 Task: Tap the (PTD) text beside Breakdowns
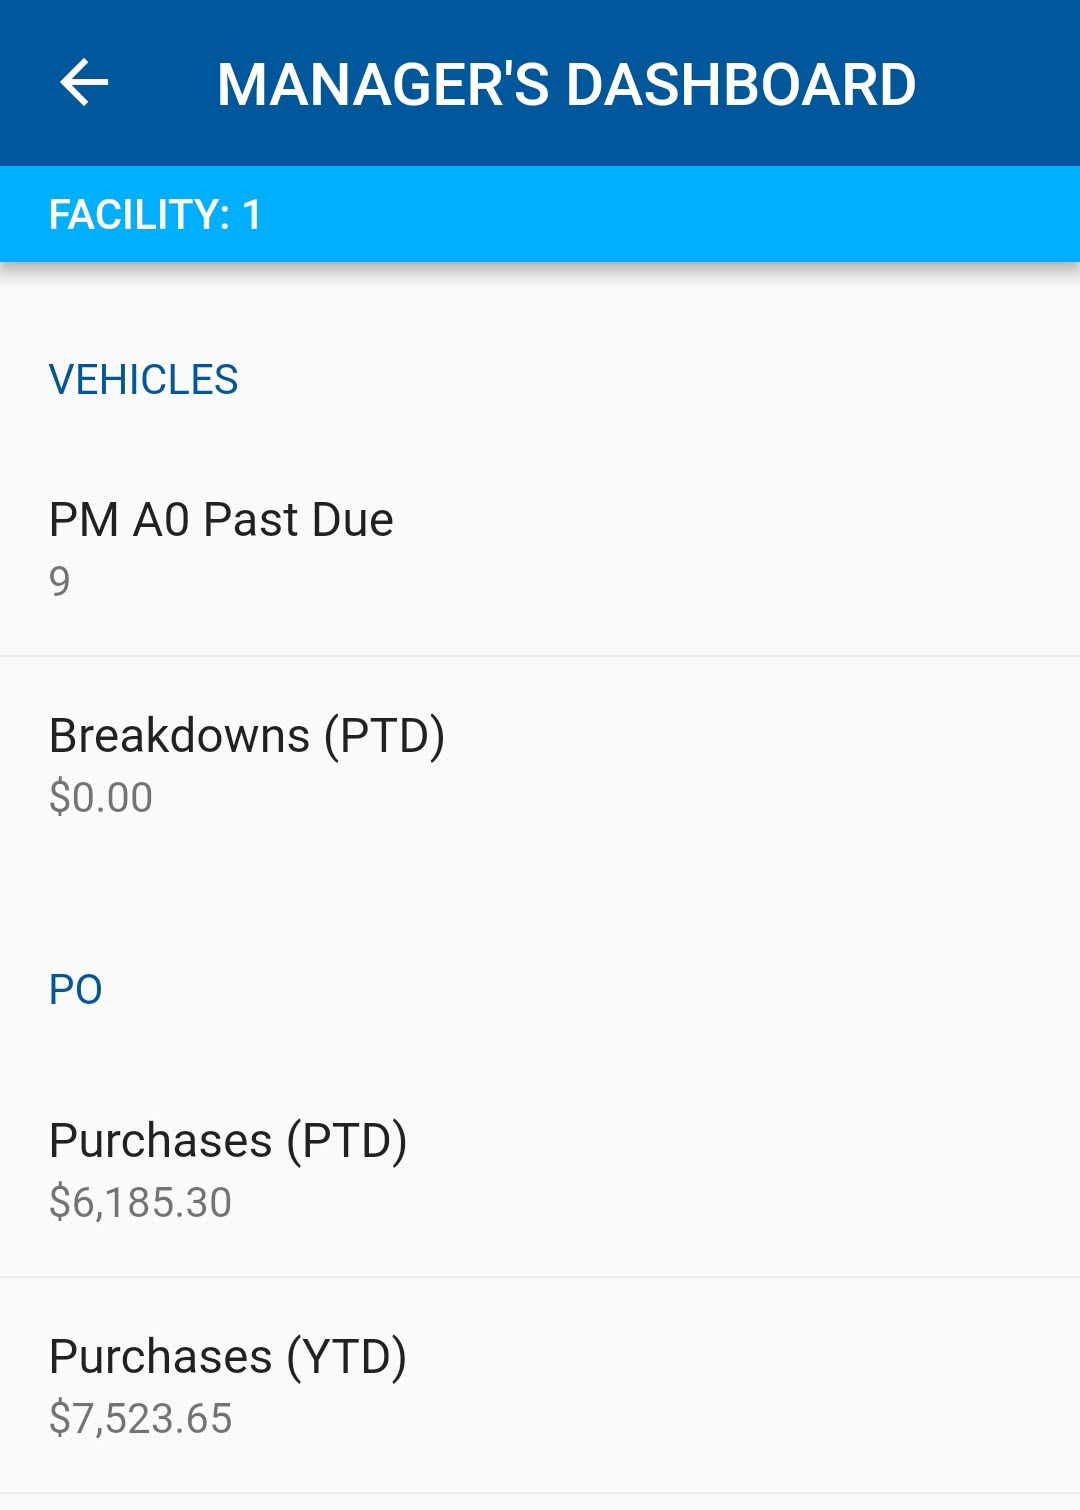[x=384, y=736]
